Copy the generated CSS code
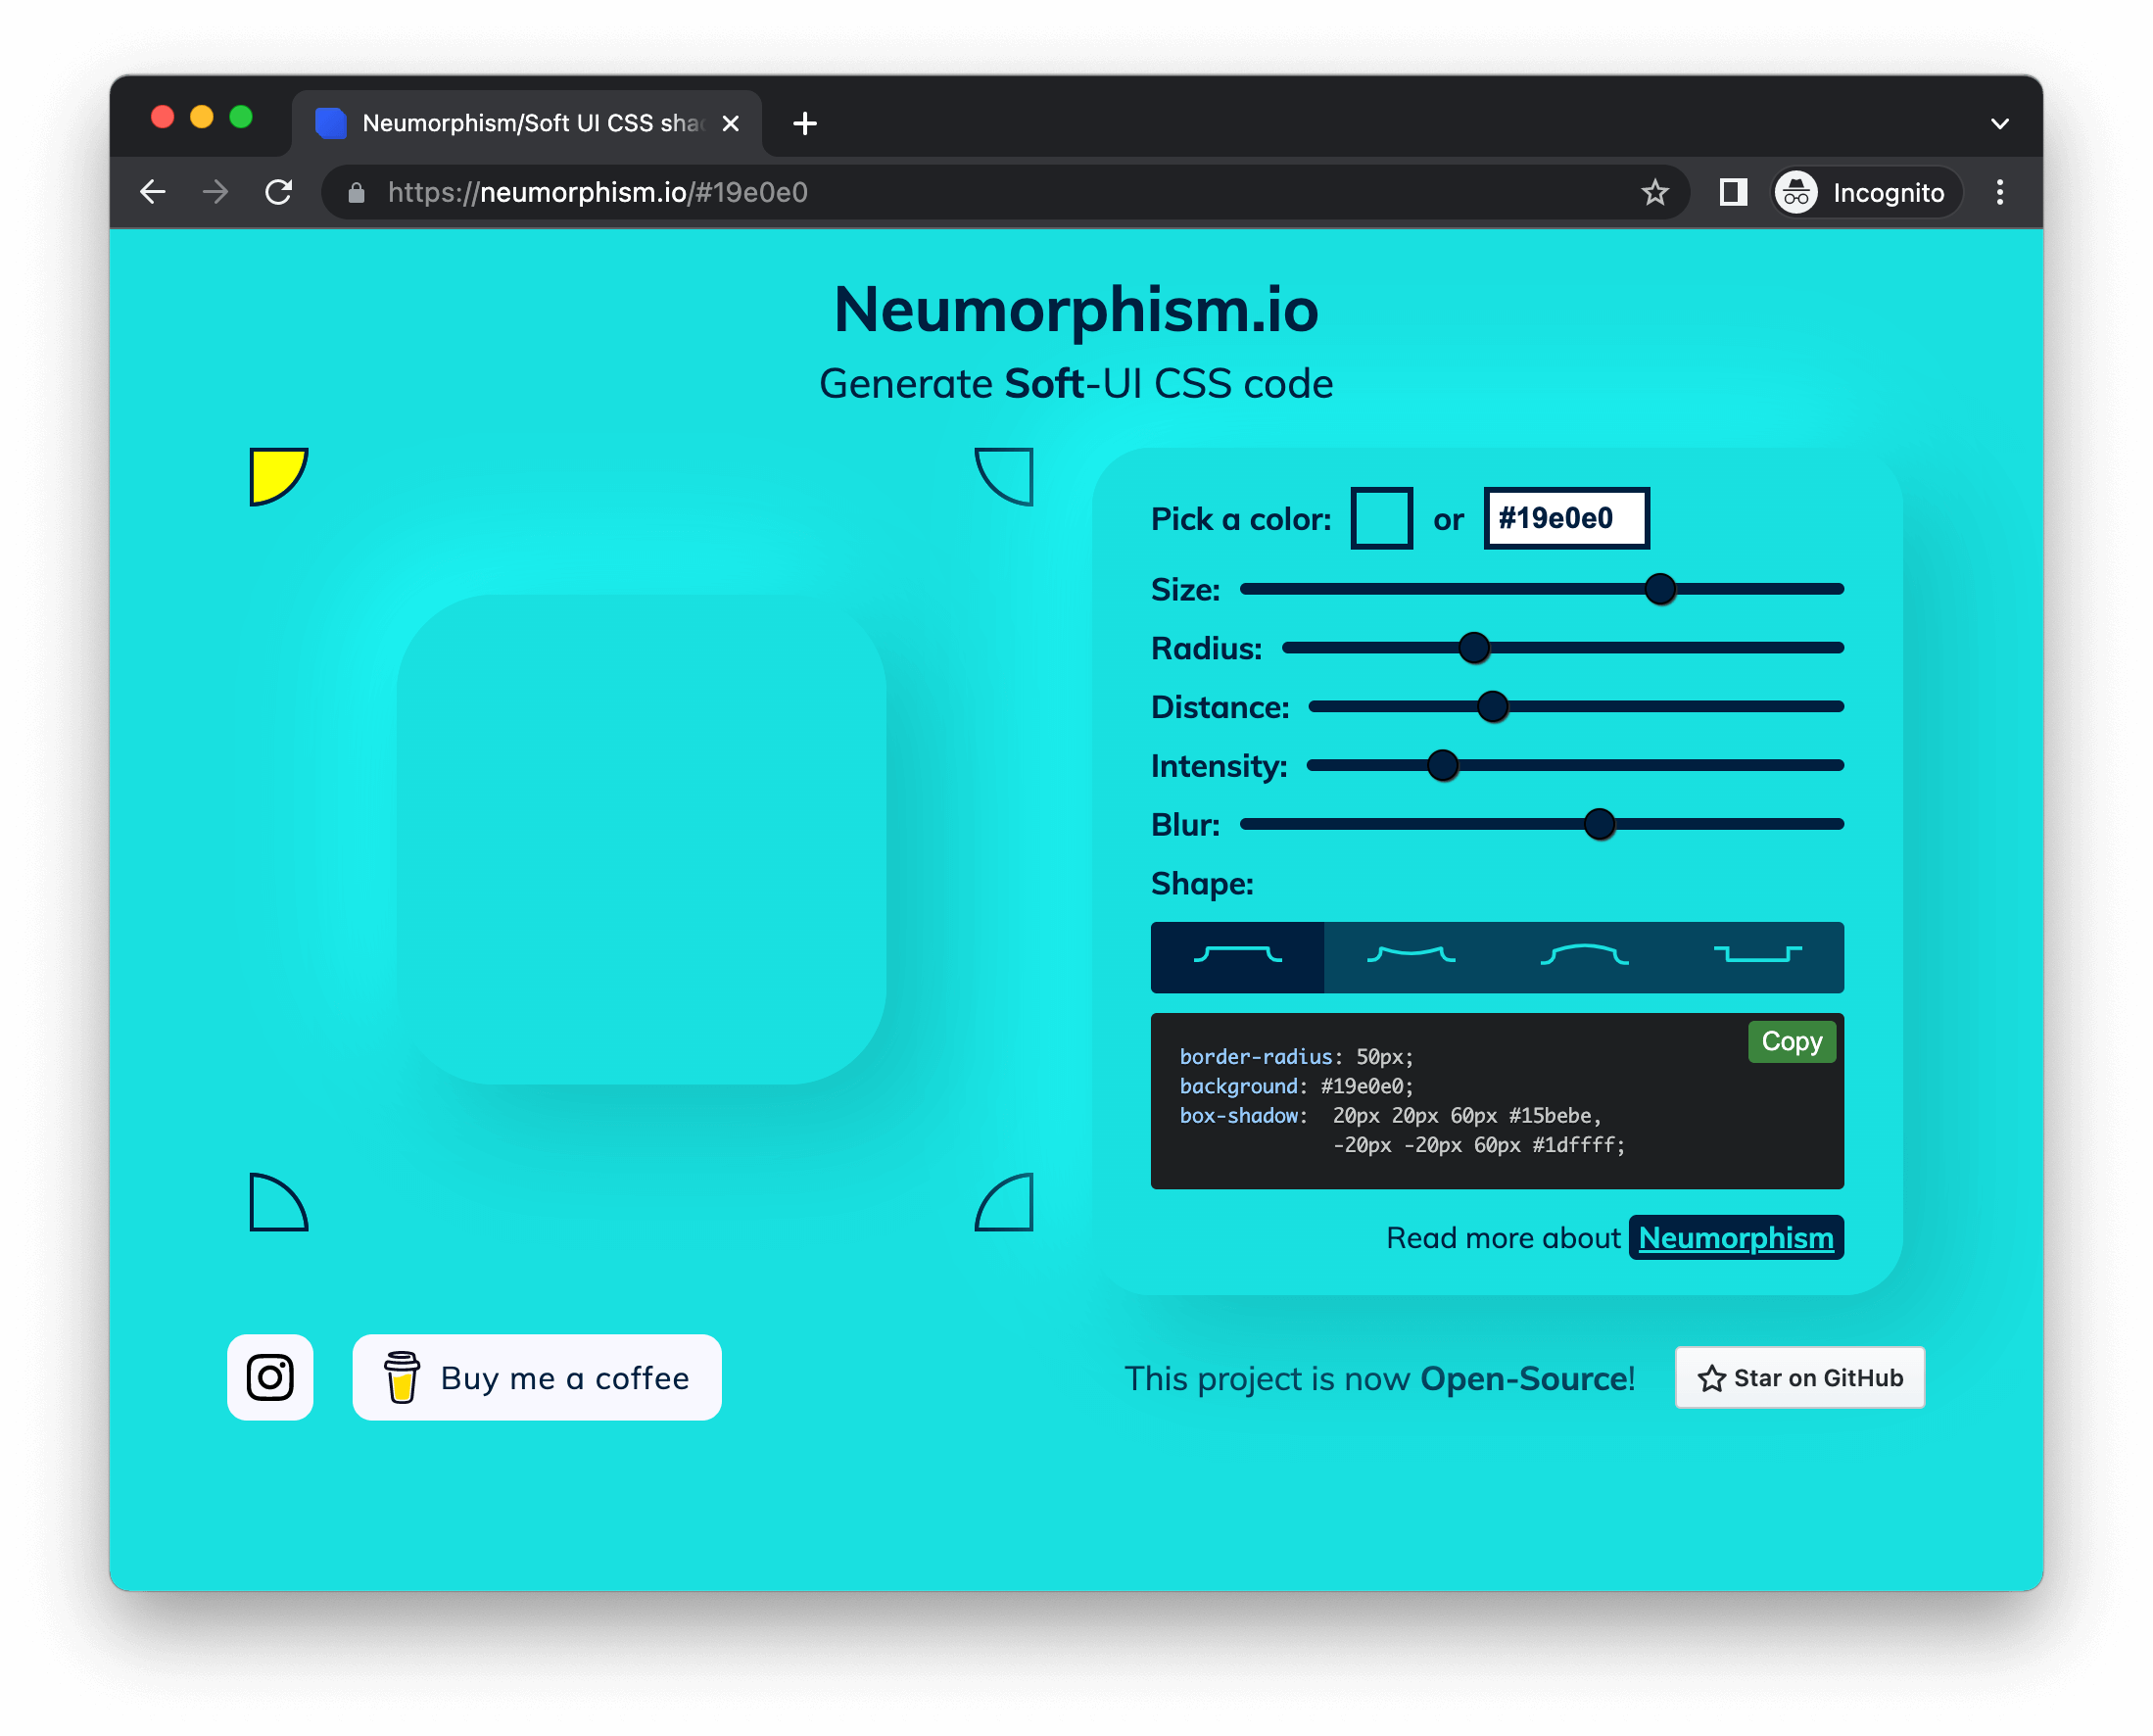2153x1736 pixels. click(x=1790, y=1041)
